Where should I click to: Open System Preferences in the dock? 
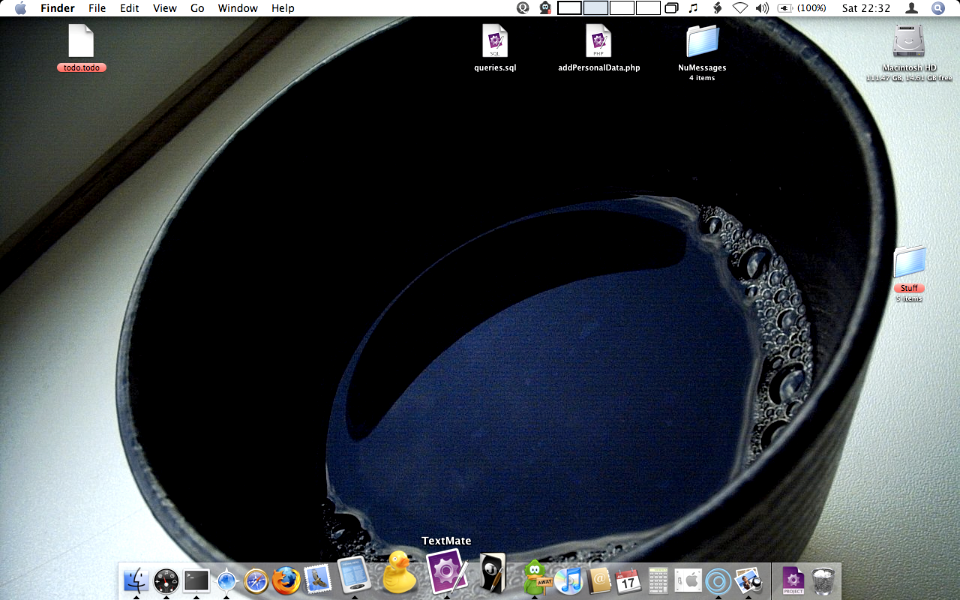pos(688,580)
